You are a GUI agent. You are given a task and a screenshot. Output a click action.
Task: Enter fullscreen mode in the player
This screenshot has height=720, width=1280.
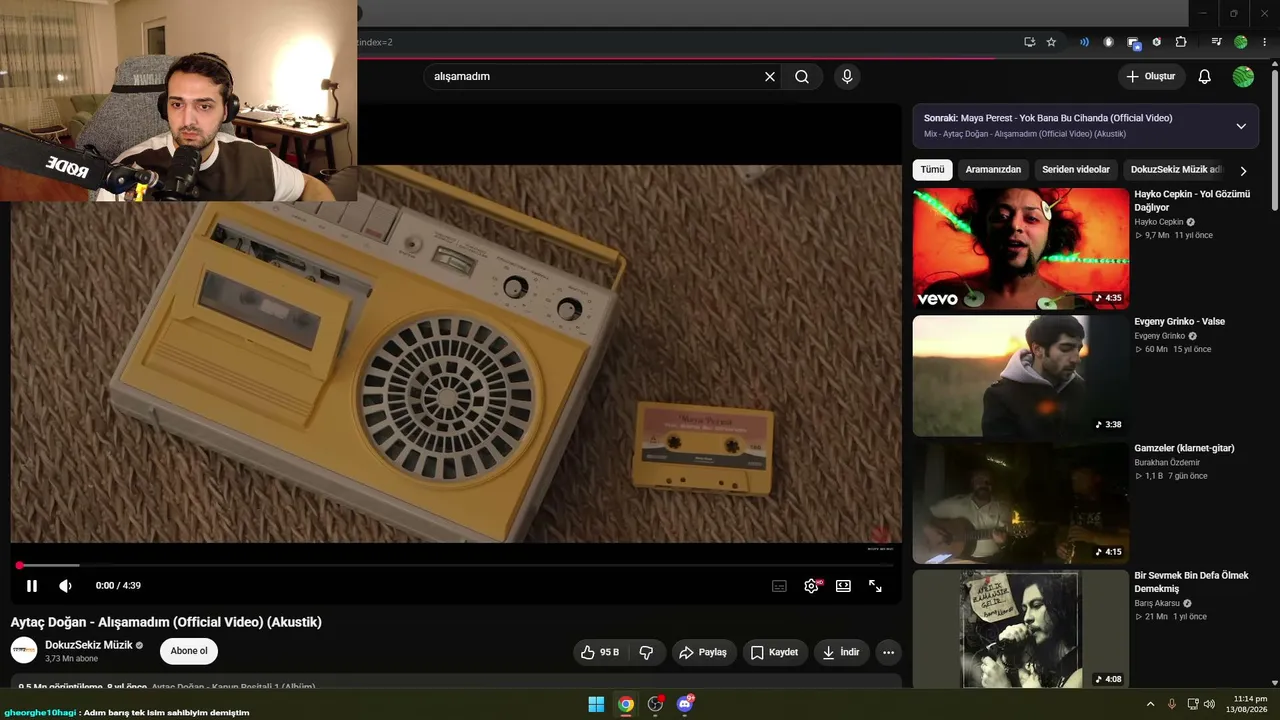pyautogui.click(x=875, y=586)
